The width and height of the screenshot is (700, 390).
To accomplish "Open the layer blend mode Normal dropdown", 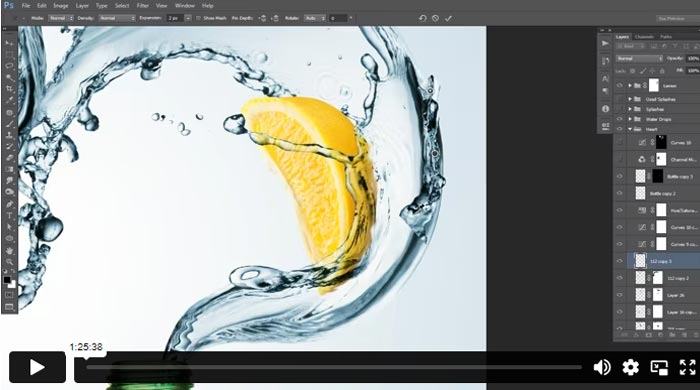I will click(x=639, y=58).
